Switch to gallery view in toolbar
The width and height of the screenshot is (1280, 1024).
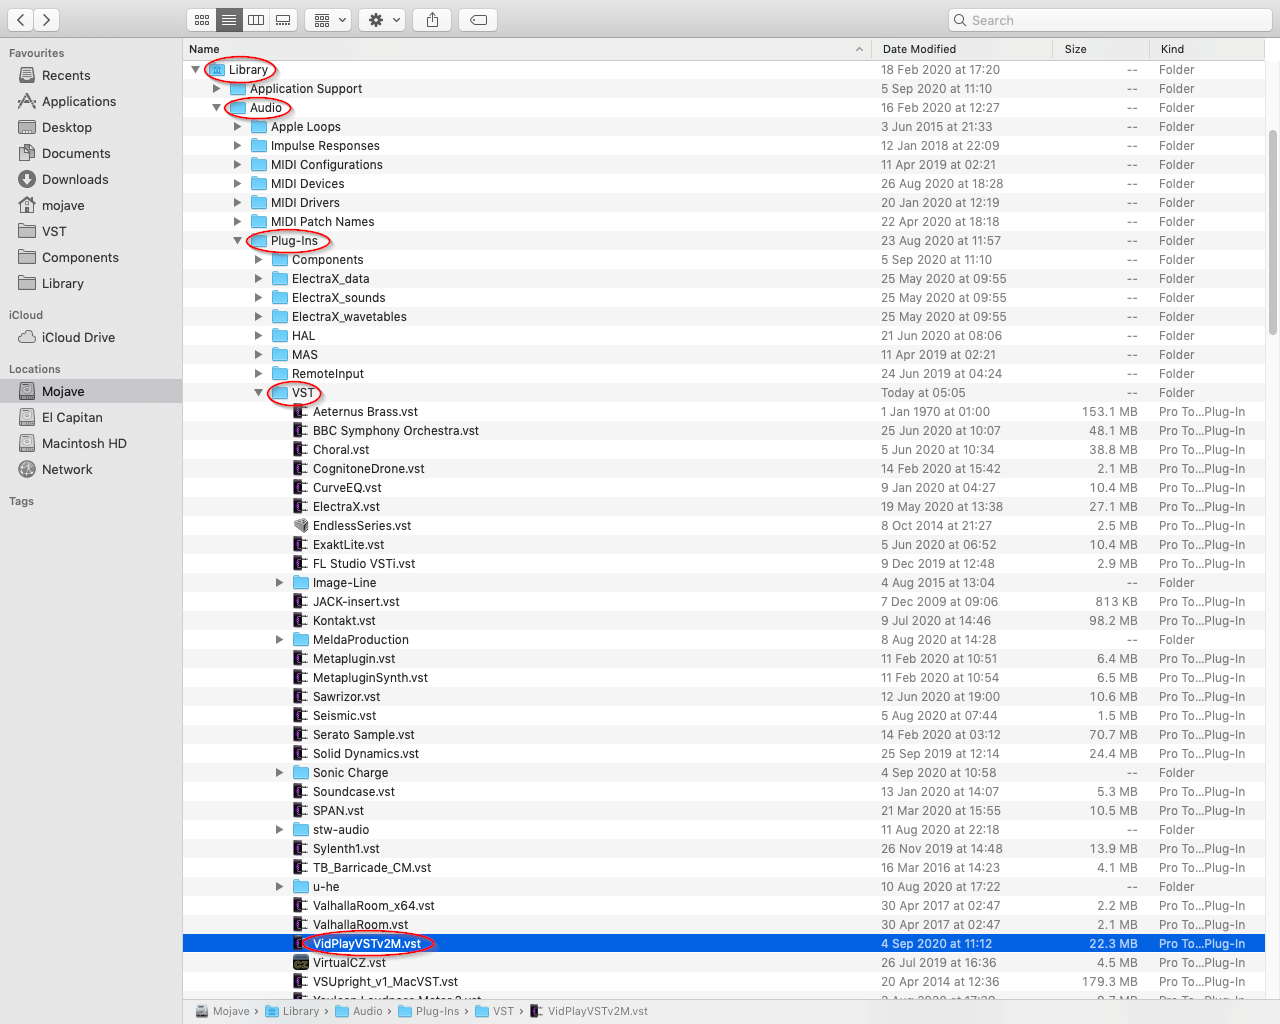[284, 20]
